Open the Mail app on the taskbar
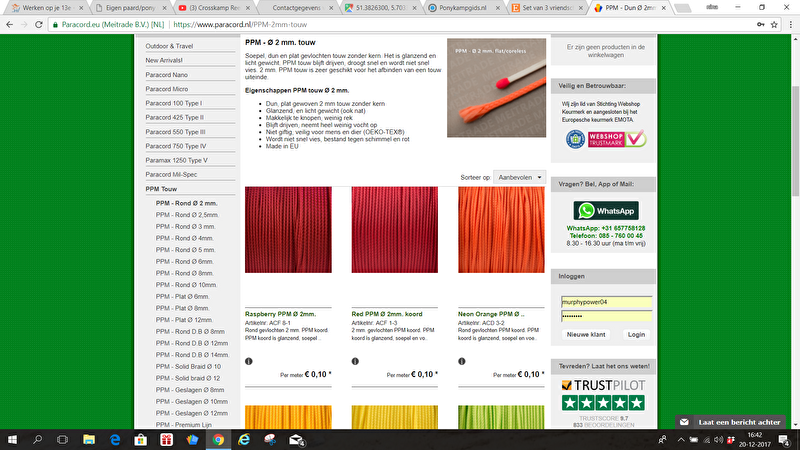Image resolution: width=800 pixels, height=450 pixels. pos(296,440)
